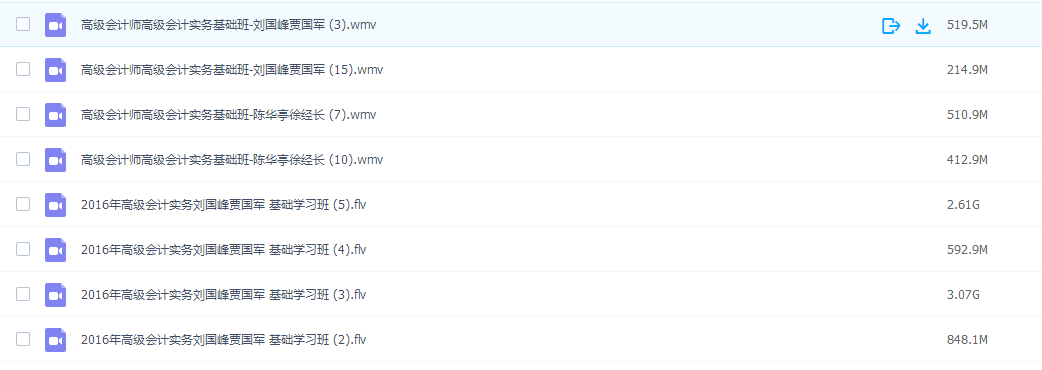The height and width of the screenshot is (370, 1042).
Task: Tick the checkbox for 刘国峰贾国军 (15).wmv
Action: (x=23, y=69)
